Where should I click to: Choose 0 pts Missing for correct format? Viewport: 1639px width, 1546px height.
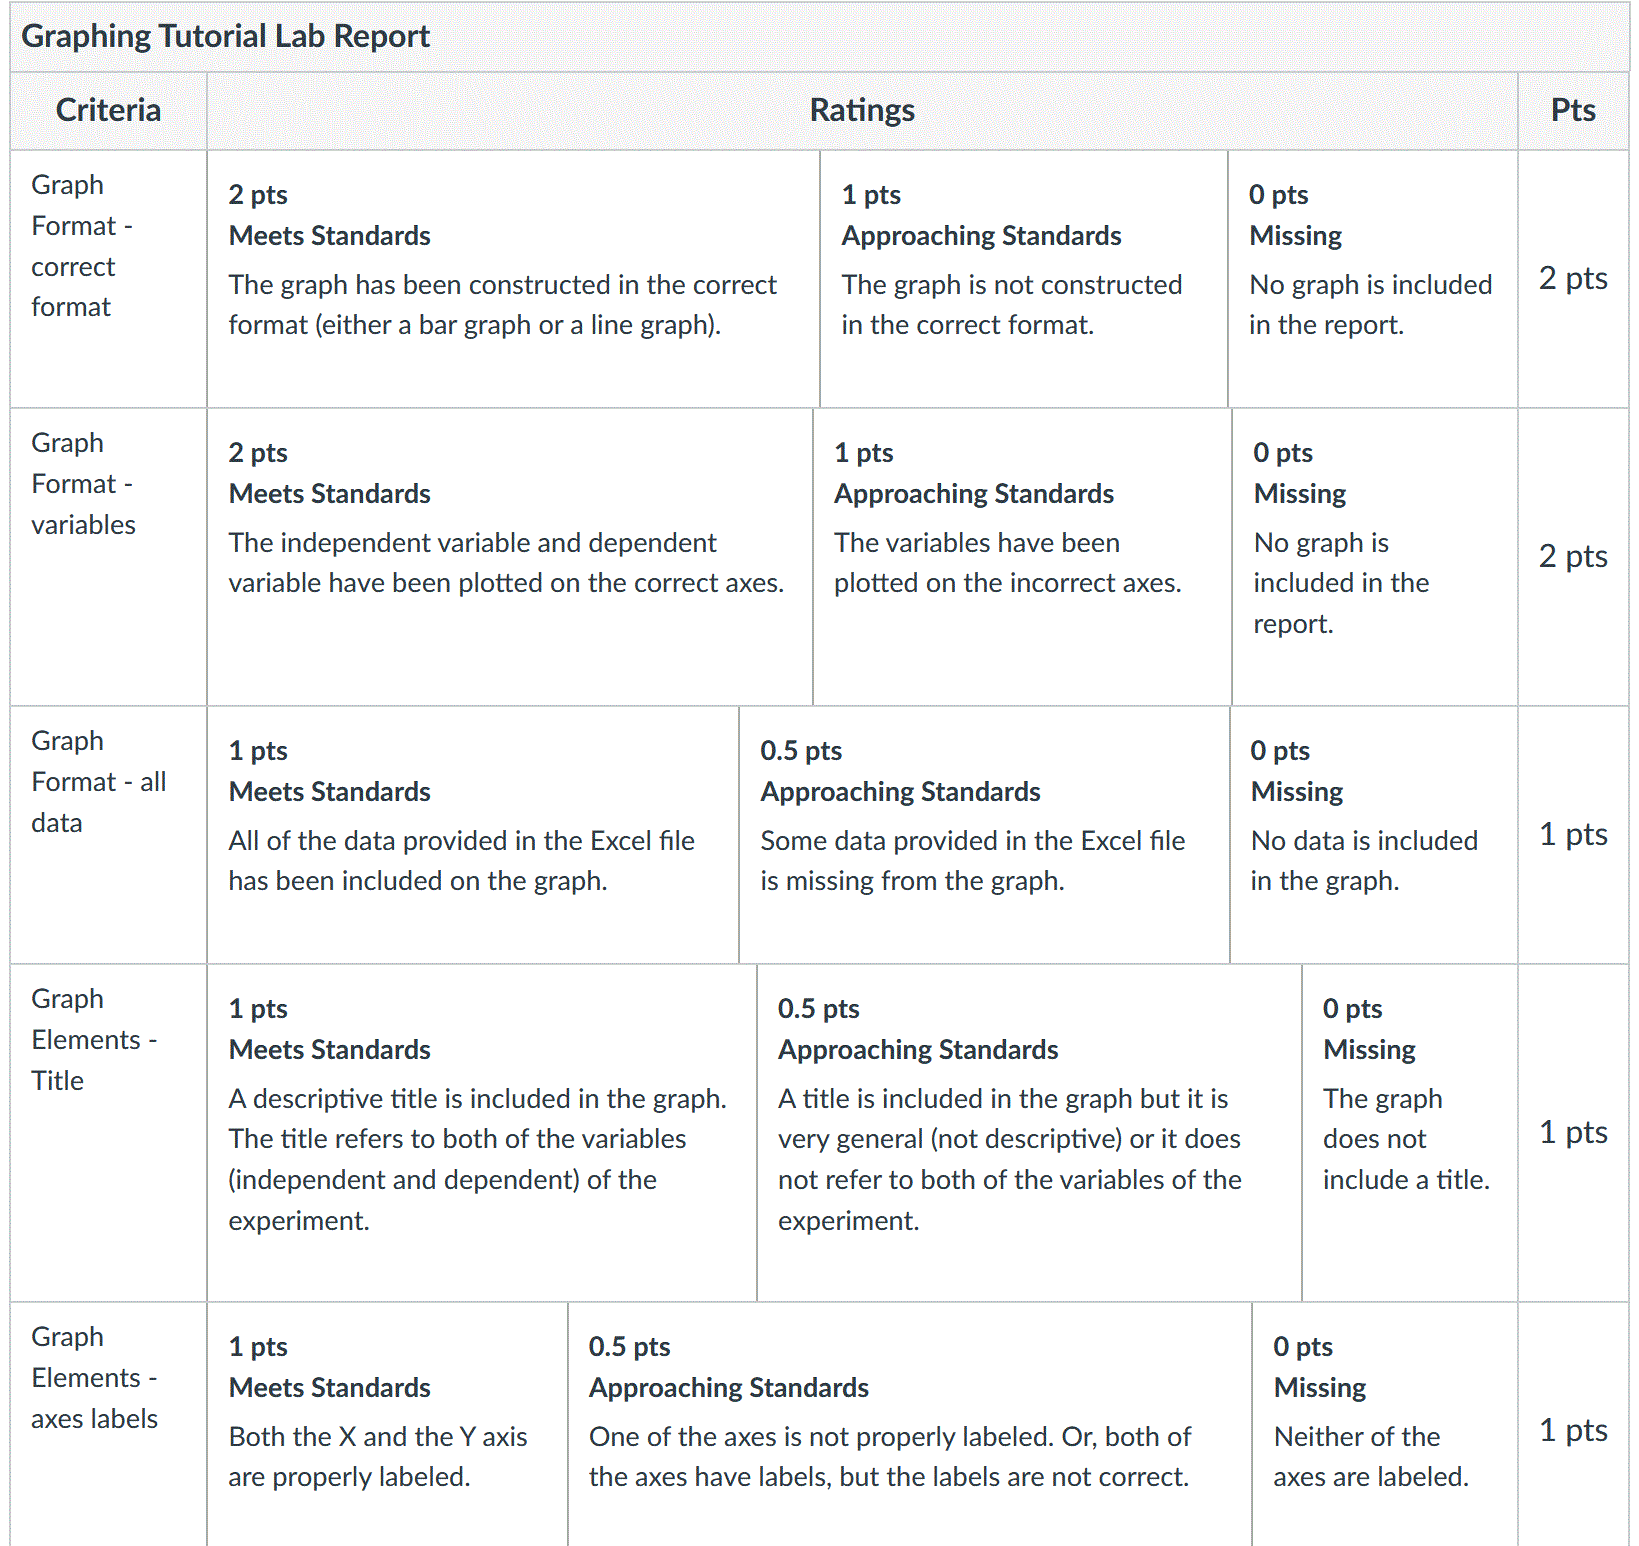click(1373, 279)
